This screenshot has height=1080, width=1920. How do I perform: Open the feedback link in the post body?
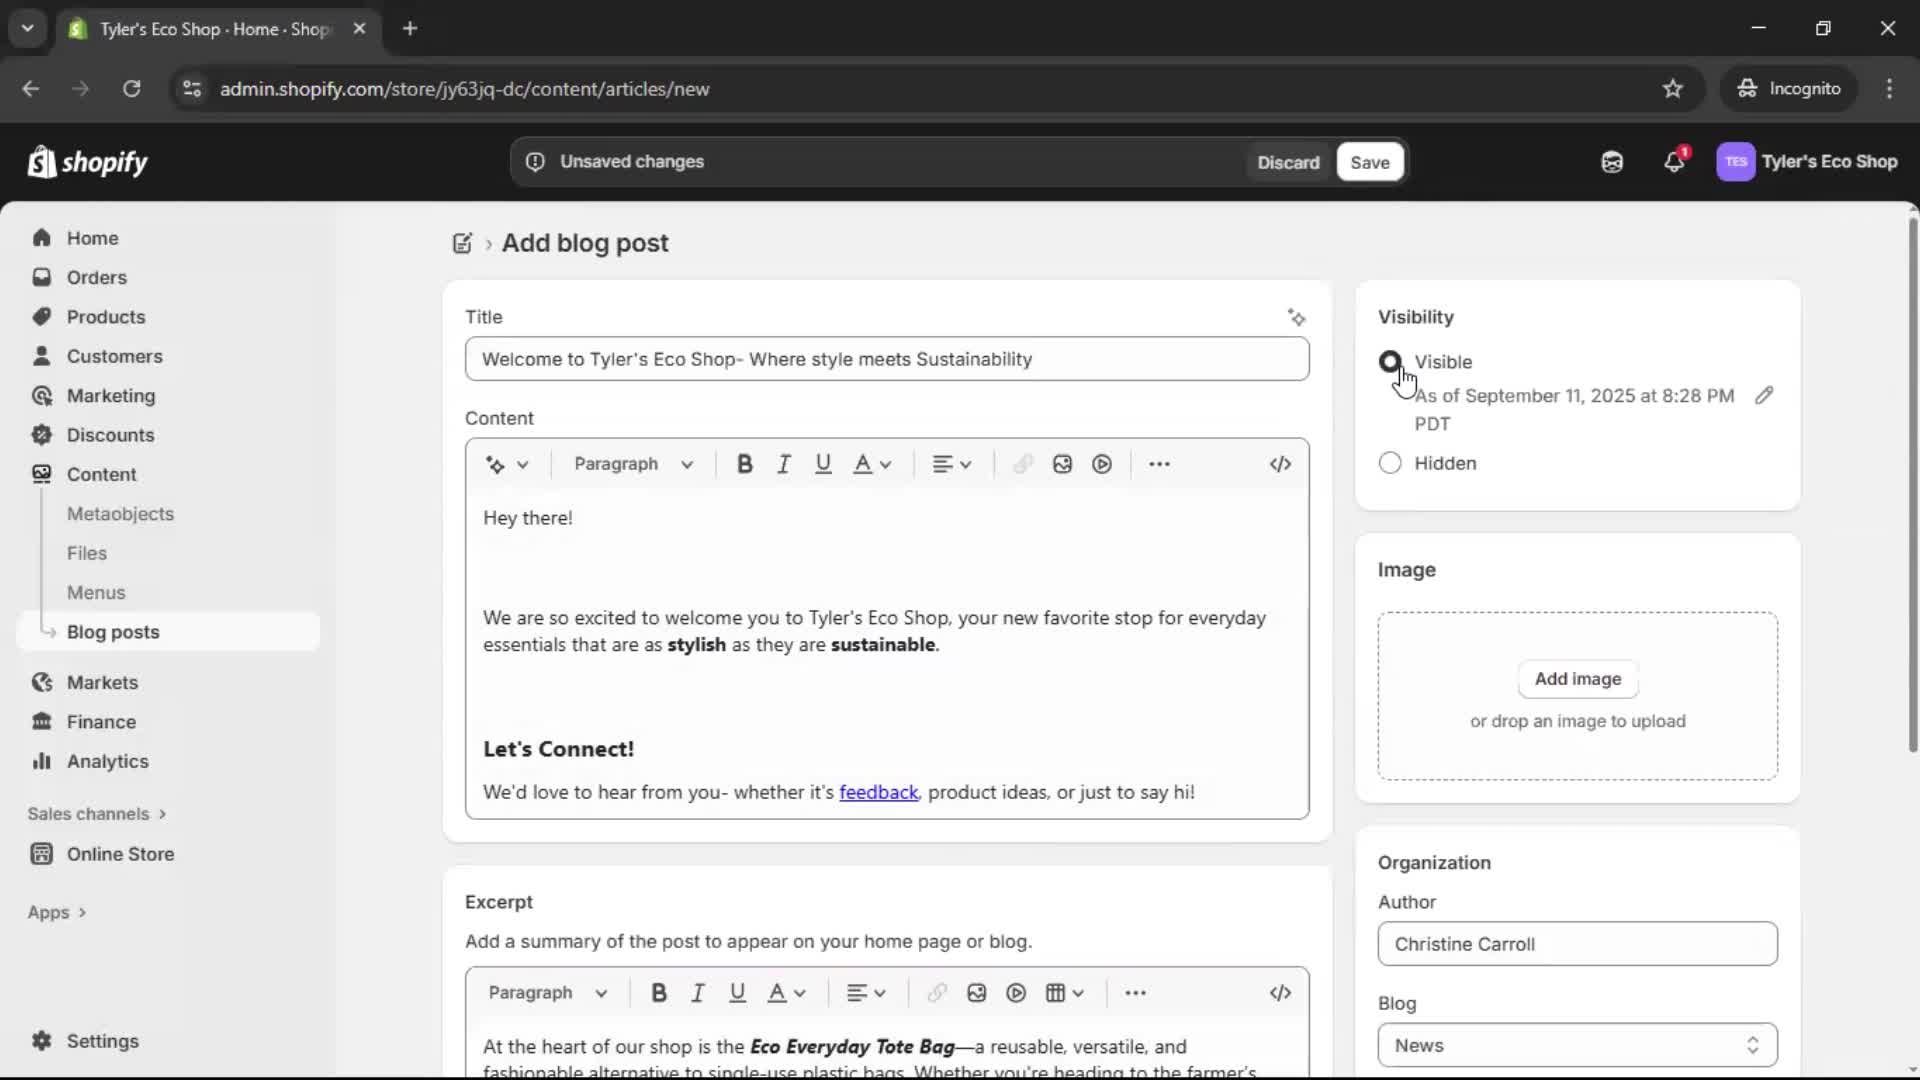pos(879,792)
